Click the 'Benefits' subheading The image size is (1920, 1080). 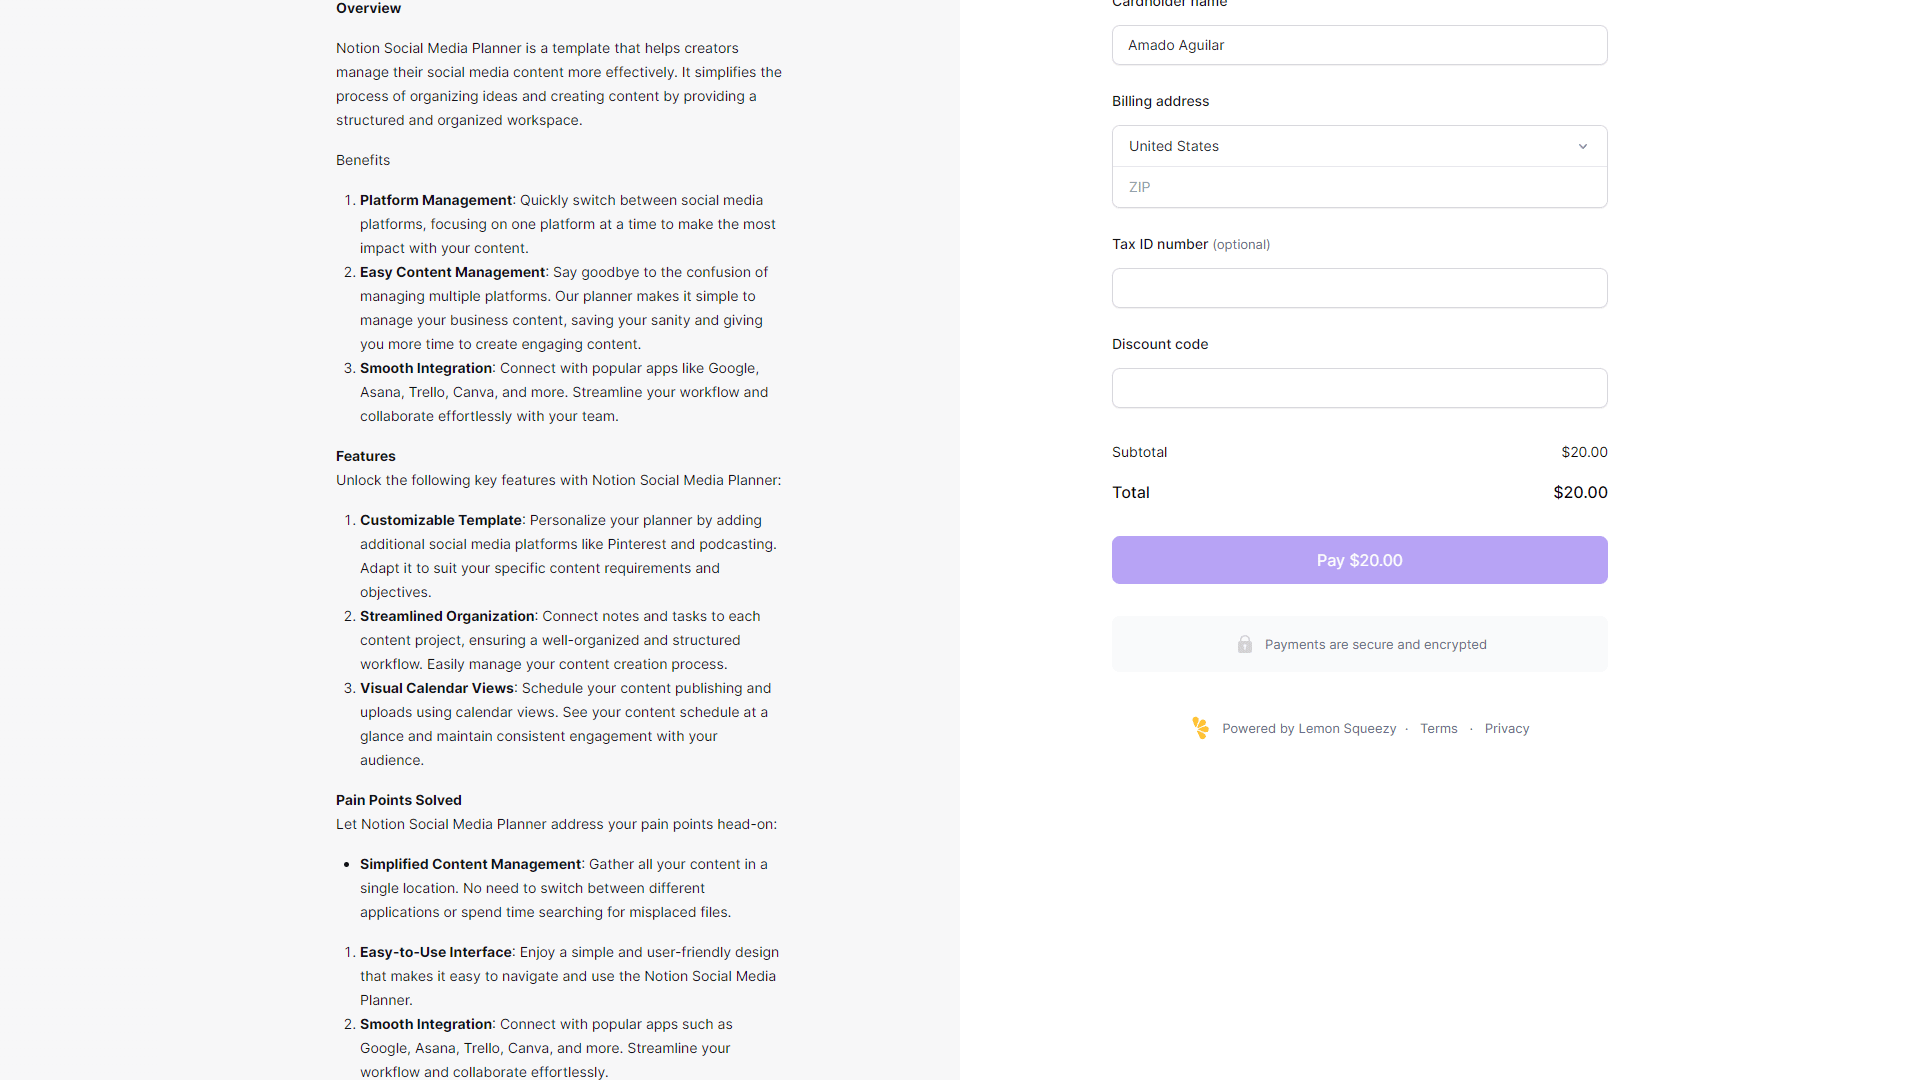click(363, 160)
